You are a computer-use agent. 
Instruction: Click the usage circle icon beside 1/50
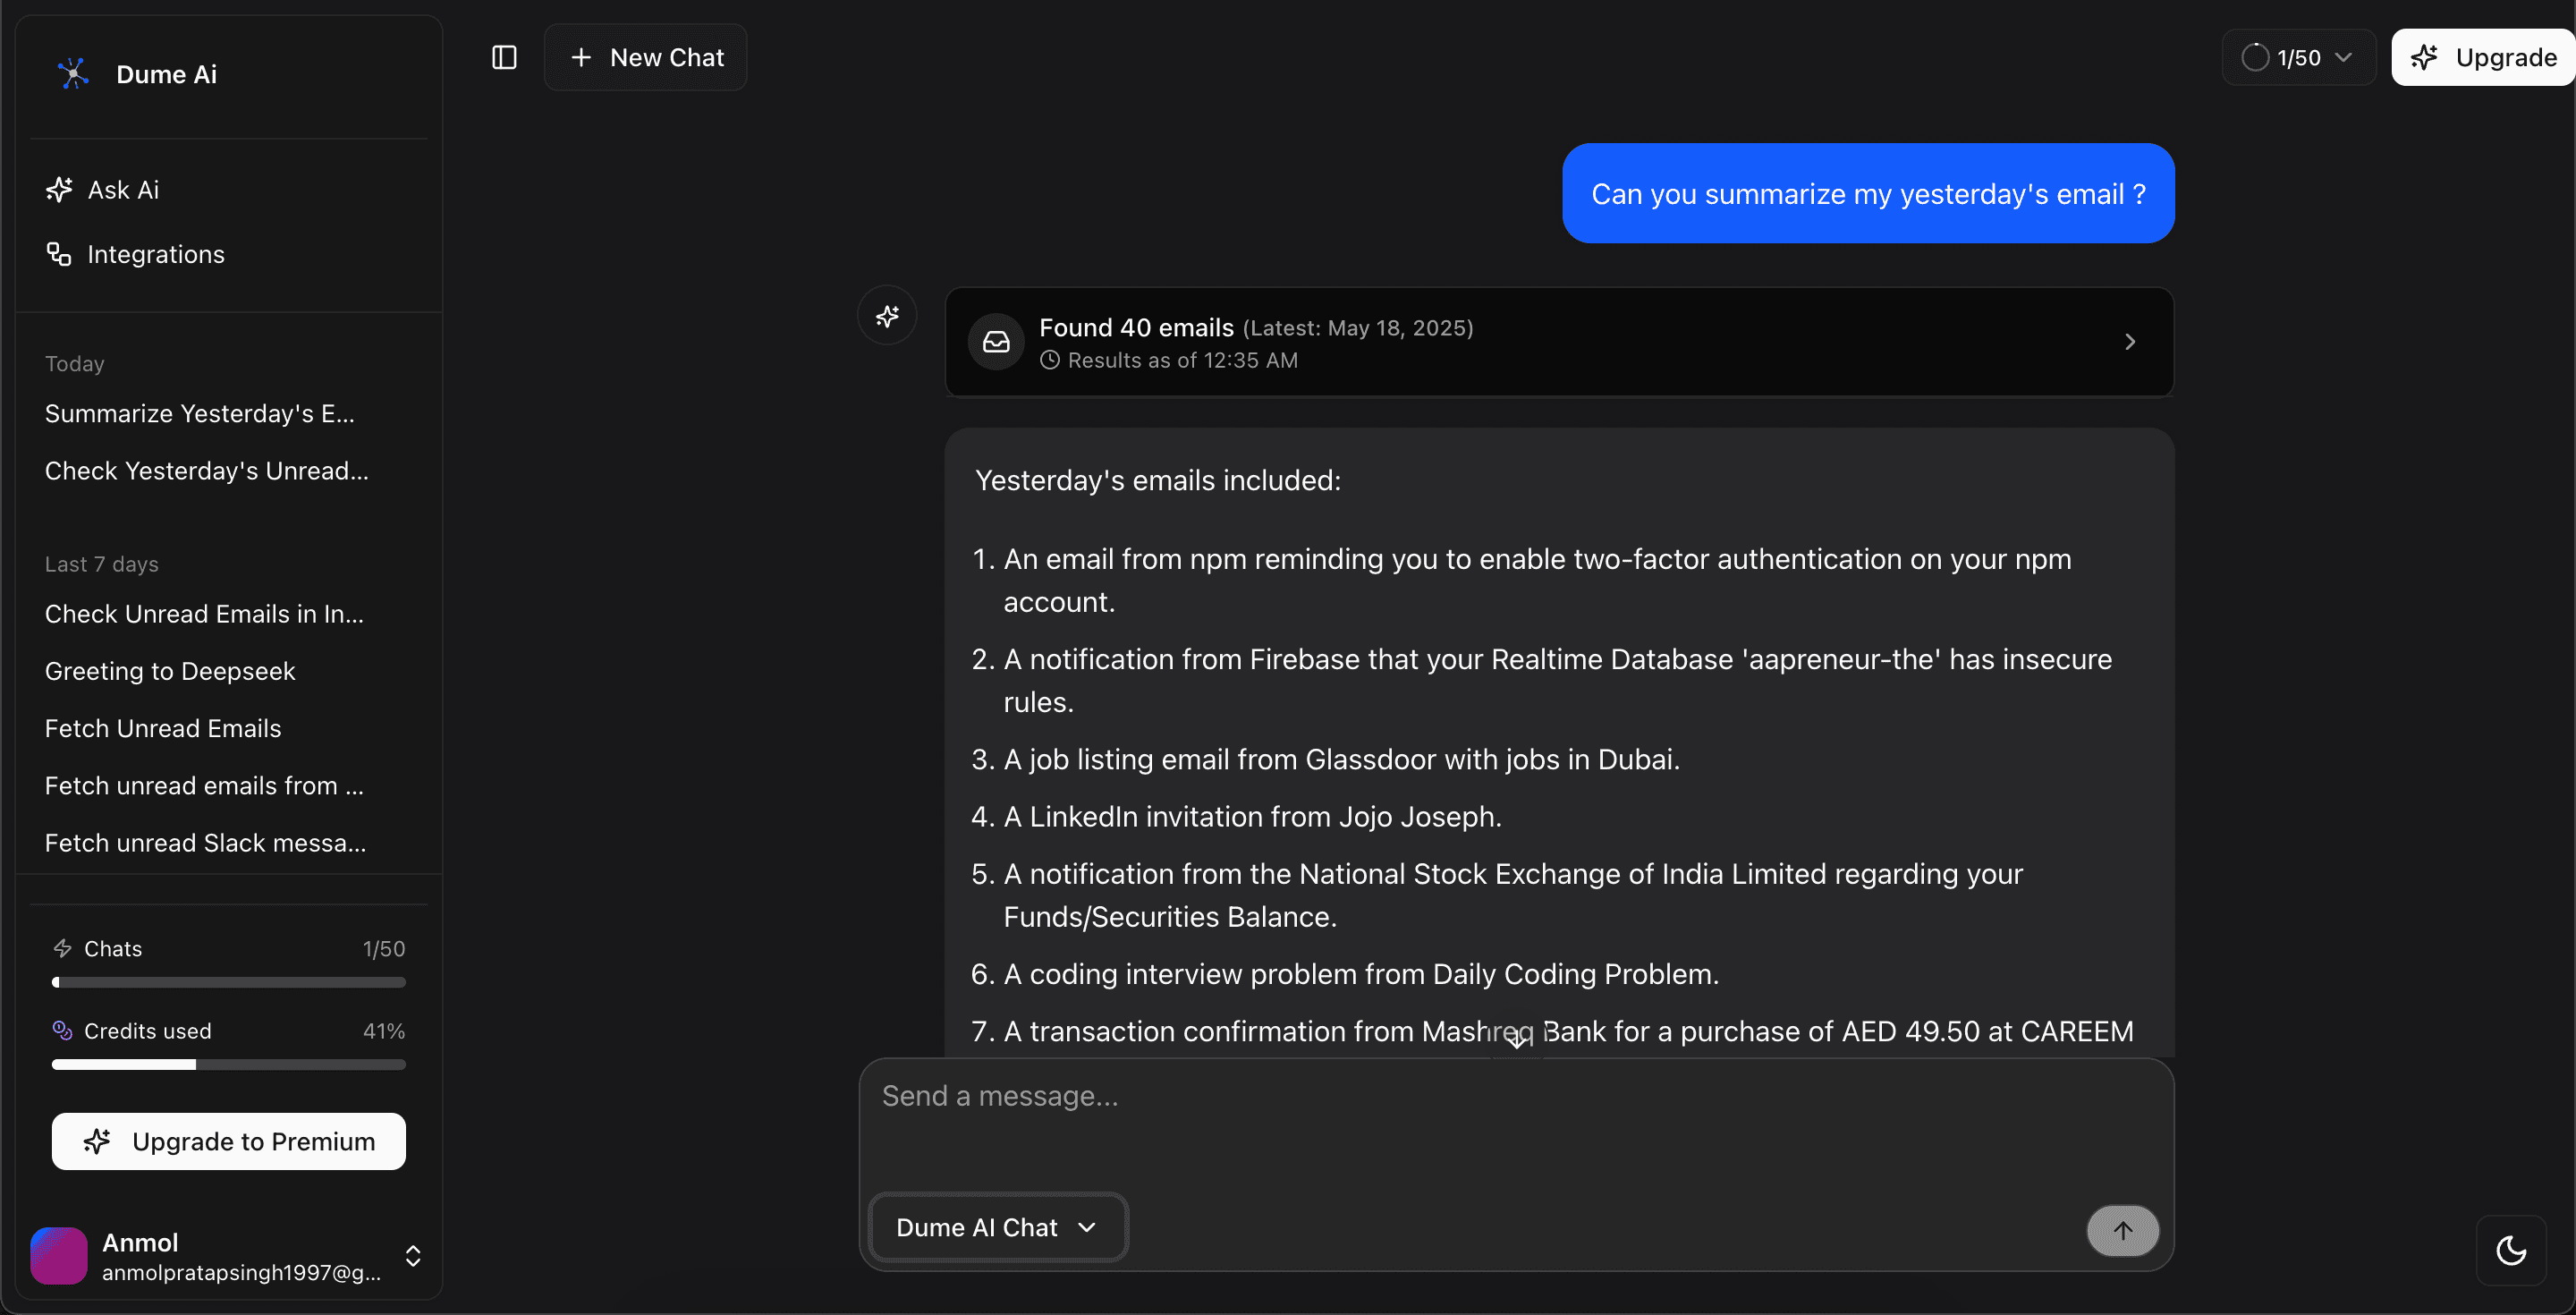2255,58
